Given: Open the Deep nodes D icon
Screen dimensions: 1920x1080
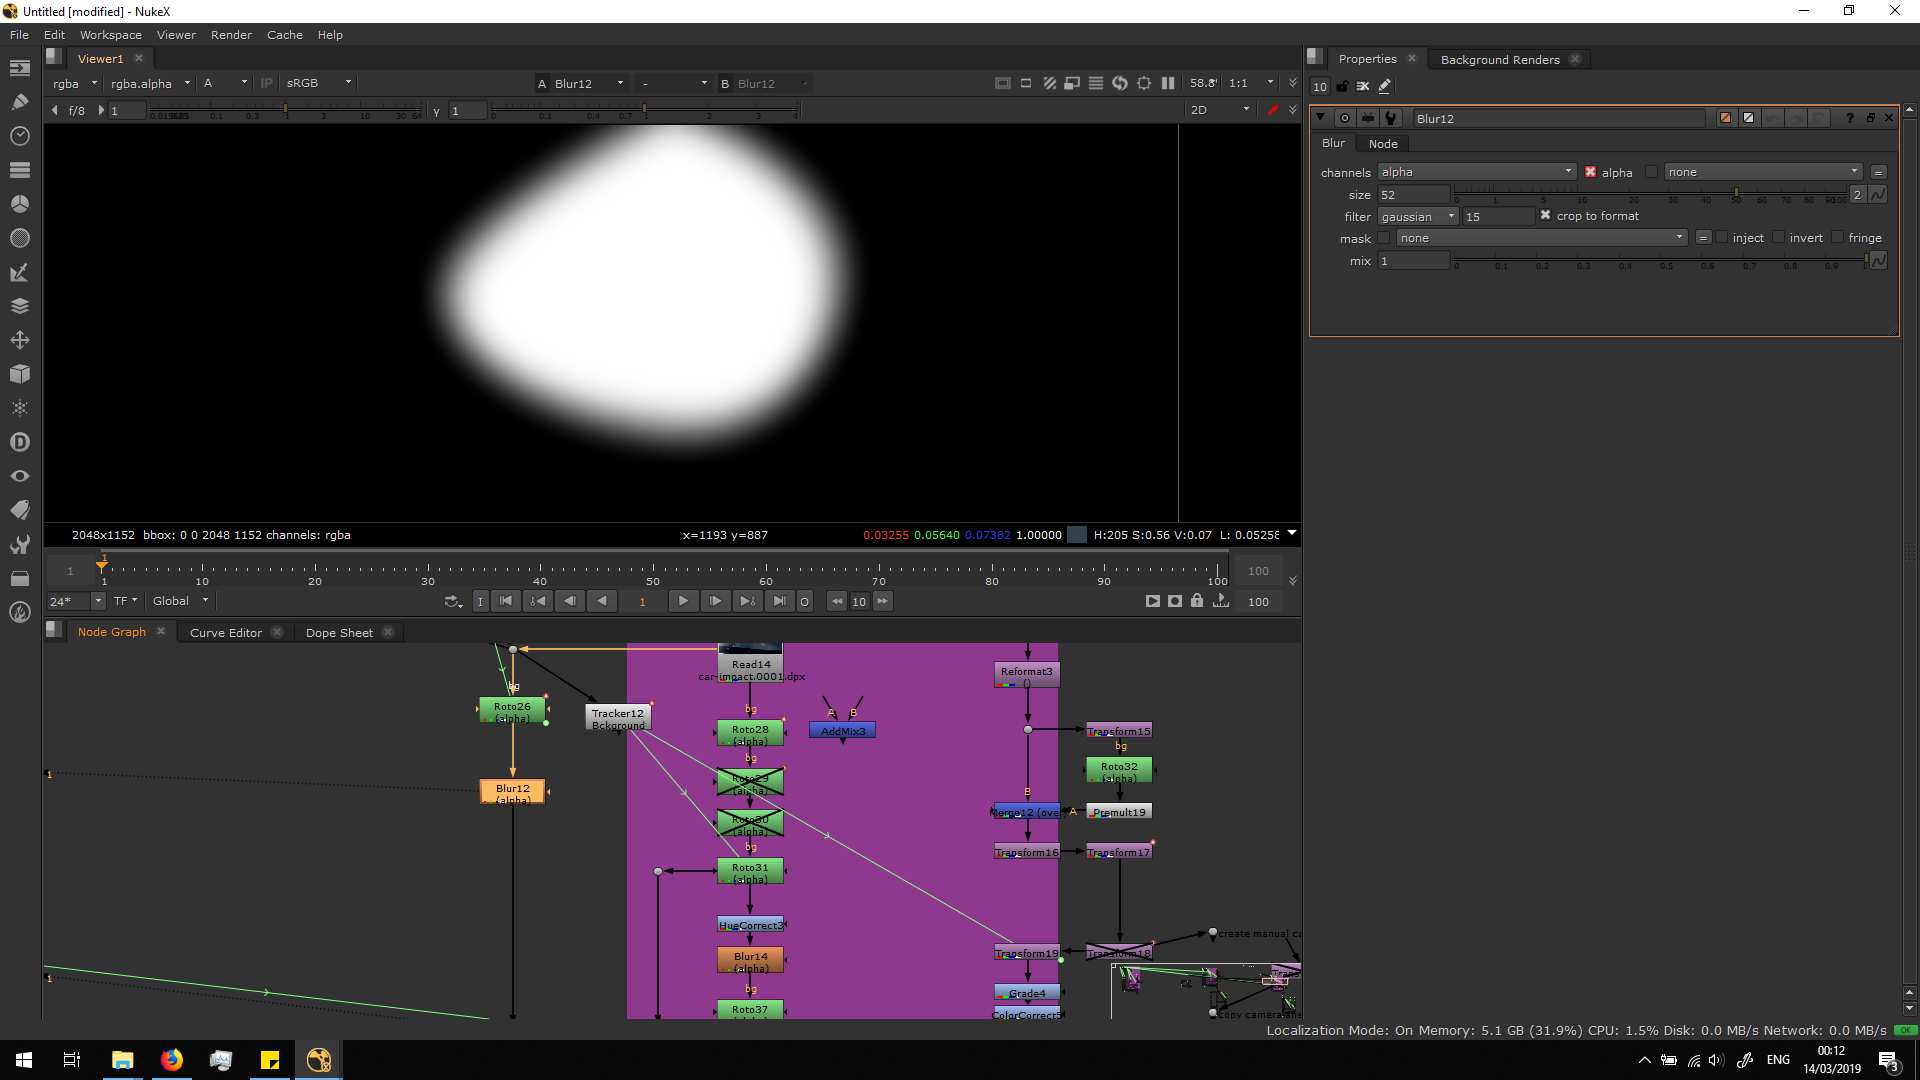Looking at the screenshot, I should [19, 442].
